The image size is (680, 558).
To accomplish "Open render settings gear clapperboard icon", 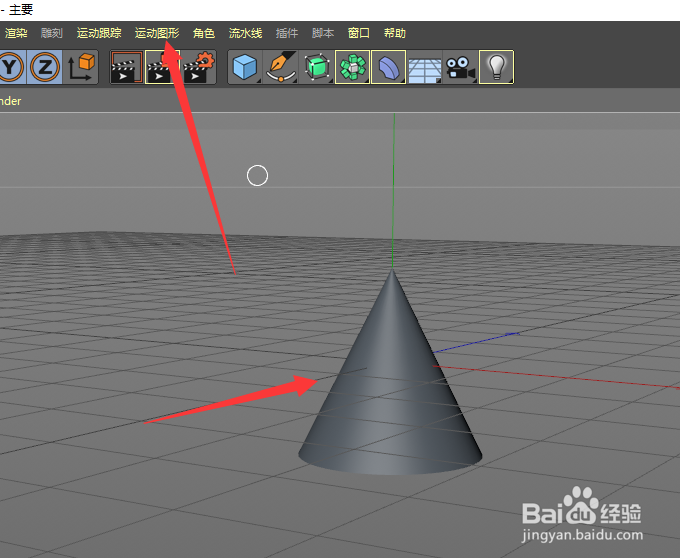I will (x=199, y=67).
